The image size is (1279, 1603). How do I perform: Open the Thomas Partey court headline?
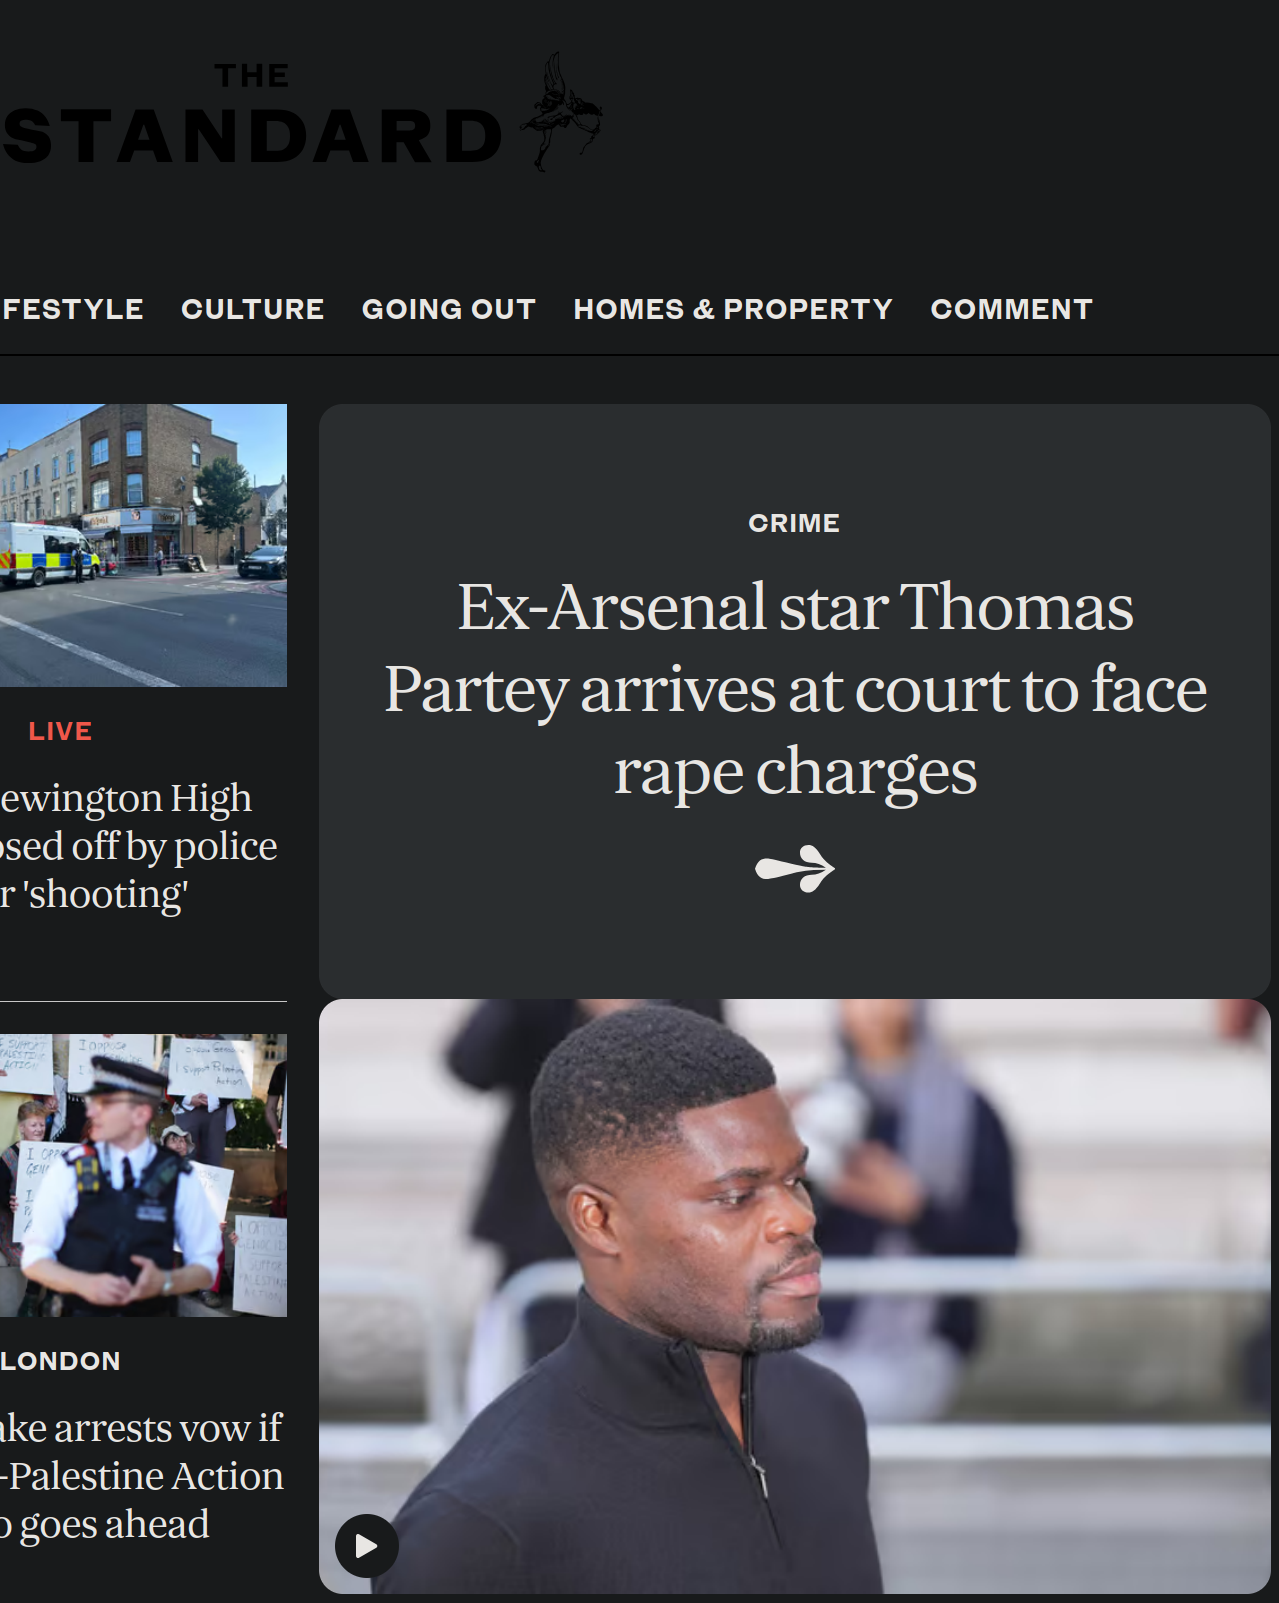795,689
